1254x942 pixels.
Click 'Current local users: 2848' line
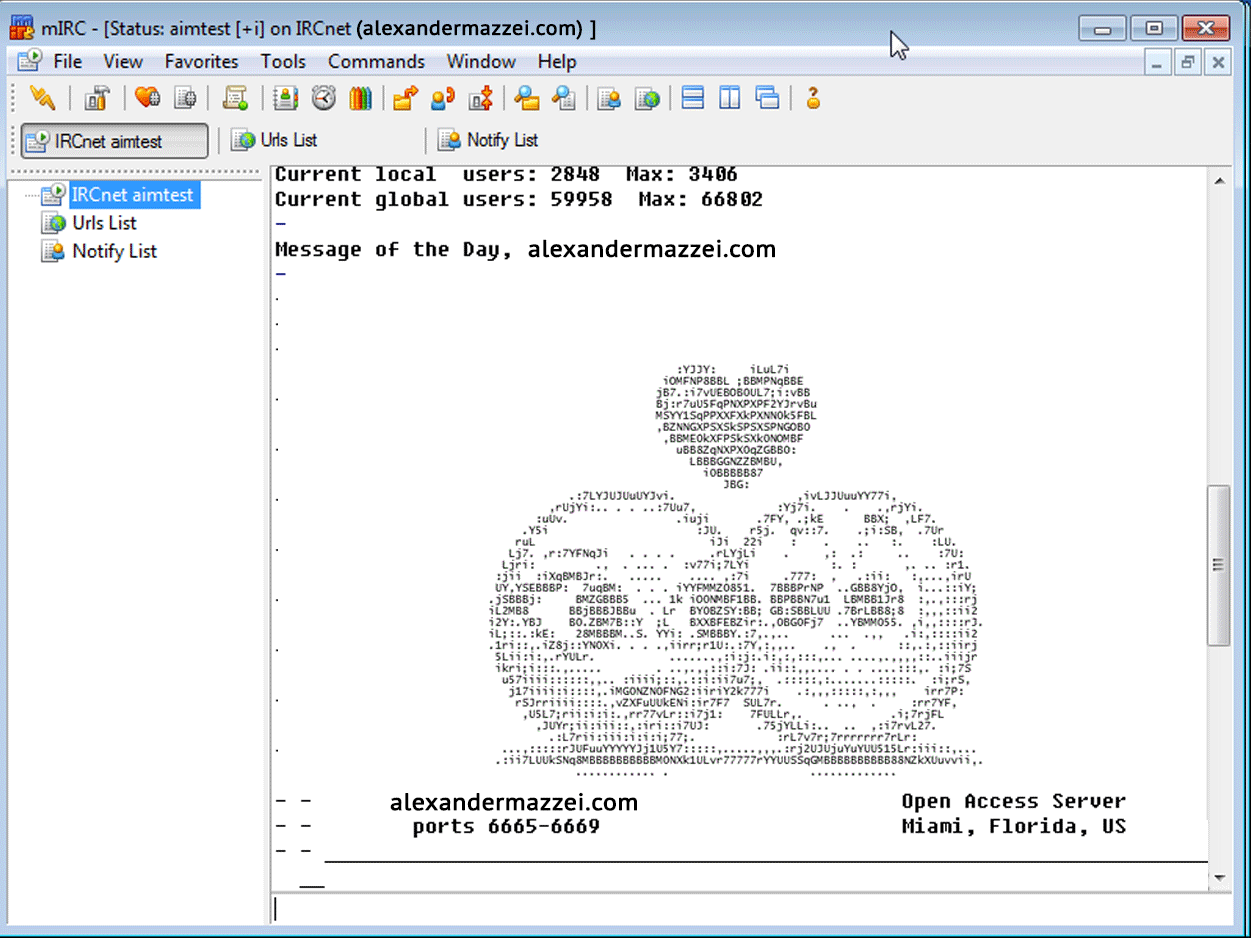tap(506, 174)
